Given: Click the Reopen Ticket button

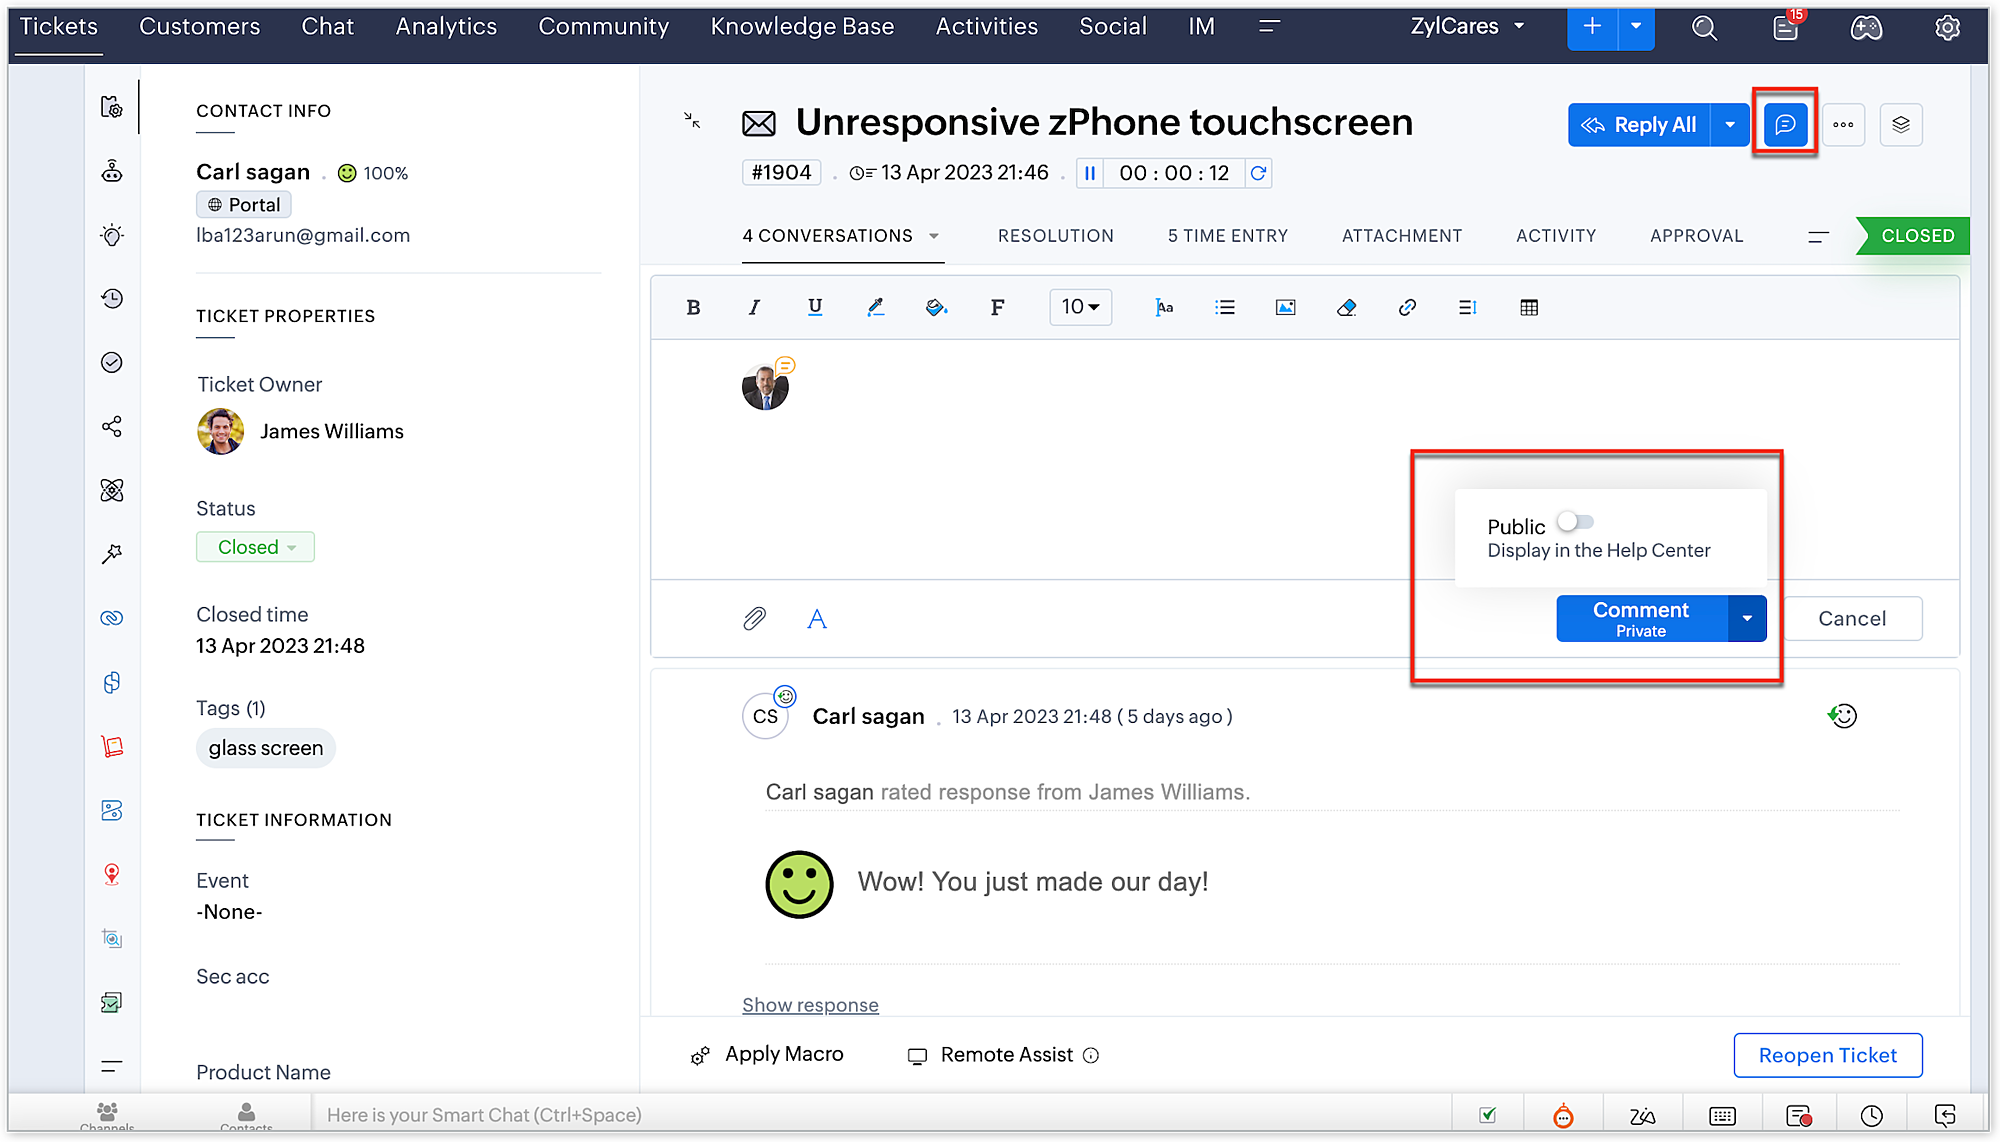Looking at the screenshot, I should [1827, 1055].
